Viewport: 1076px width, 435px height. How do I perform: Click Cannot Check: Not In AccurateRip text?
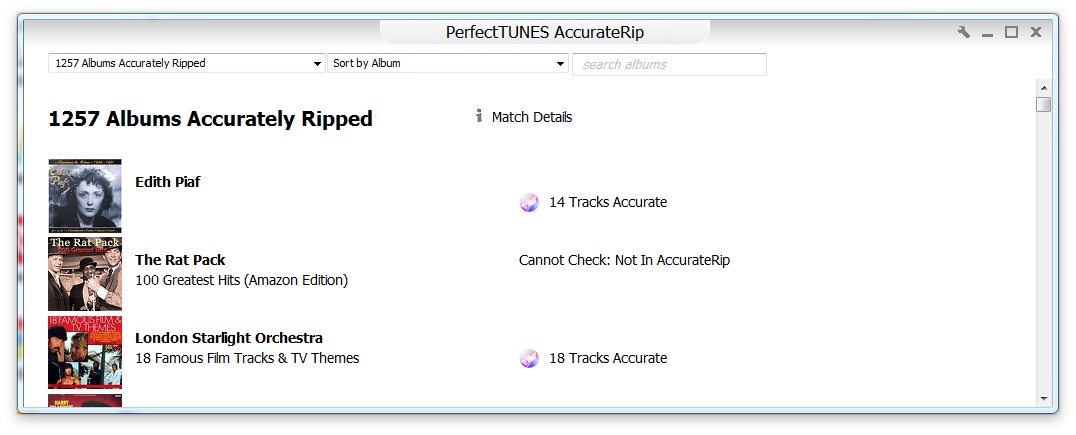(624, 261)
